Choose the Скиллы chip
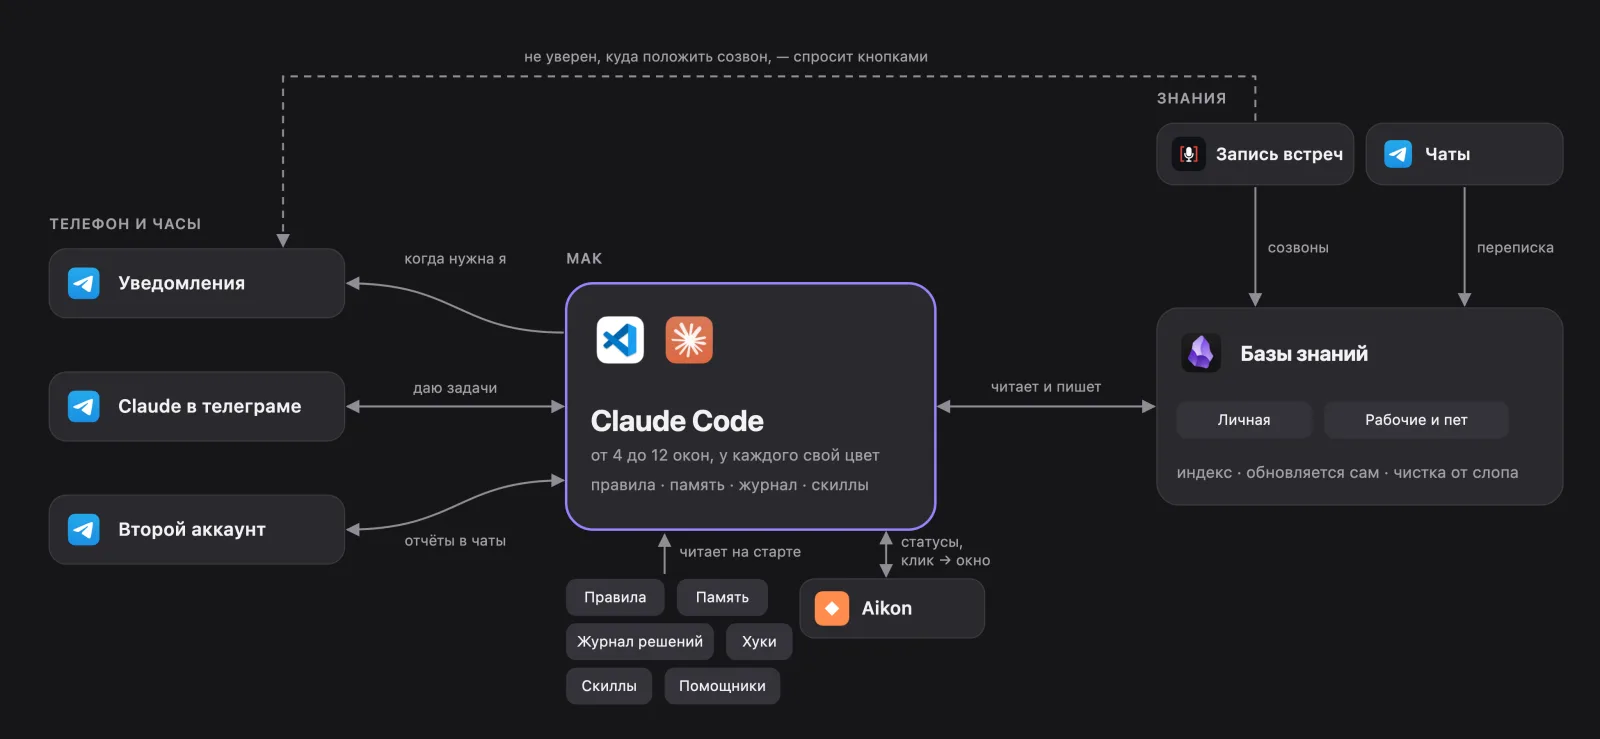The width and height of the screenshot is (1600, 739). pyautogui.click(x=609, y=686)
